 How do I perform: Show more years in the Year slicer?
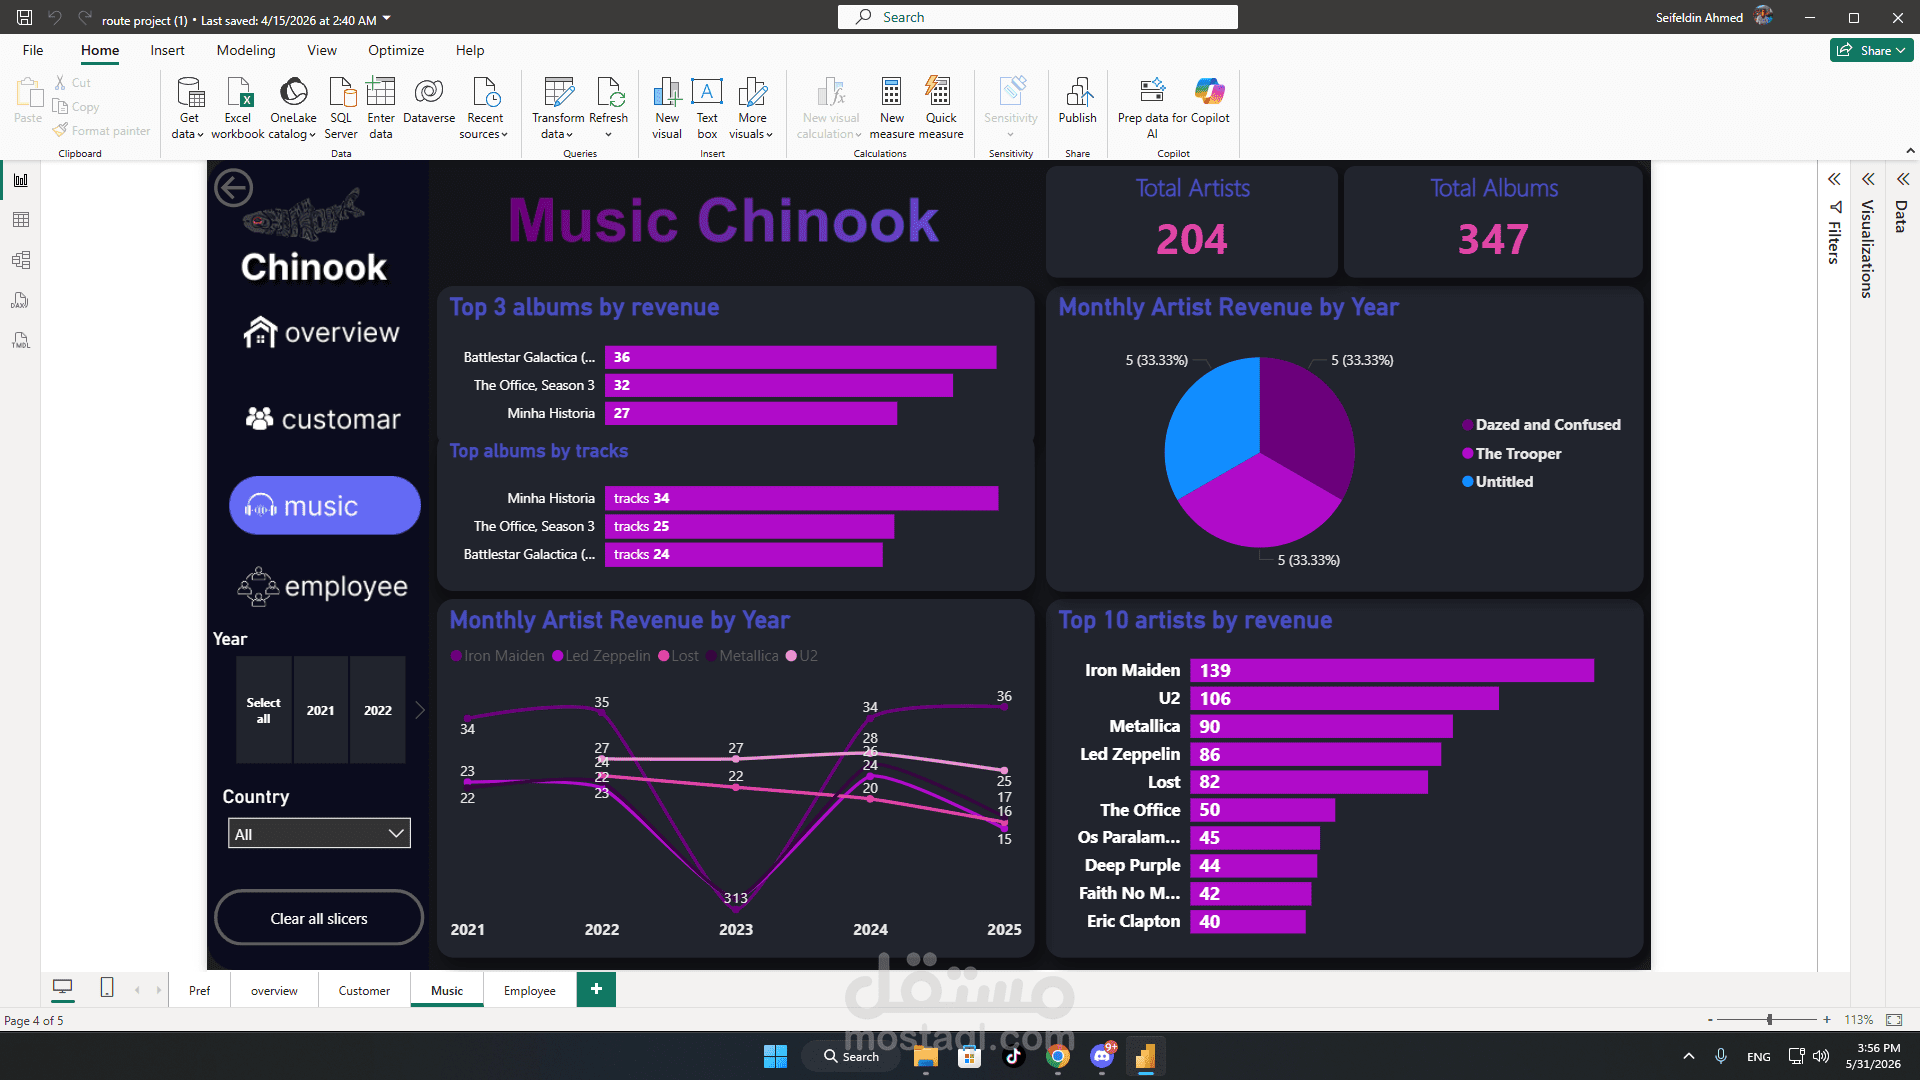(420, 710)
